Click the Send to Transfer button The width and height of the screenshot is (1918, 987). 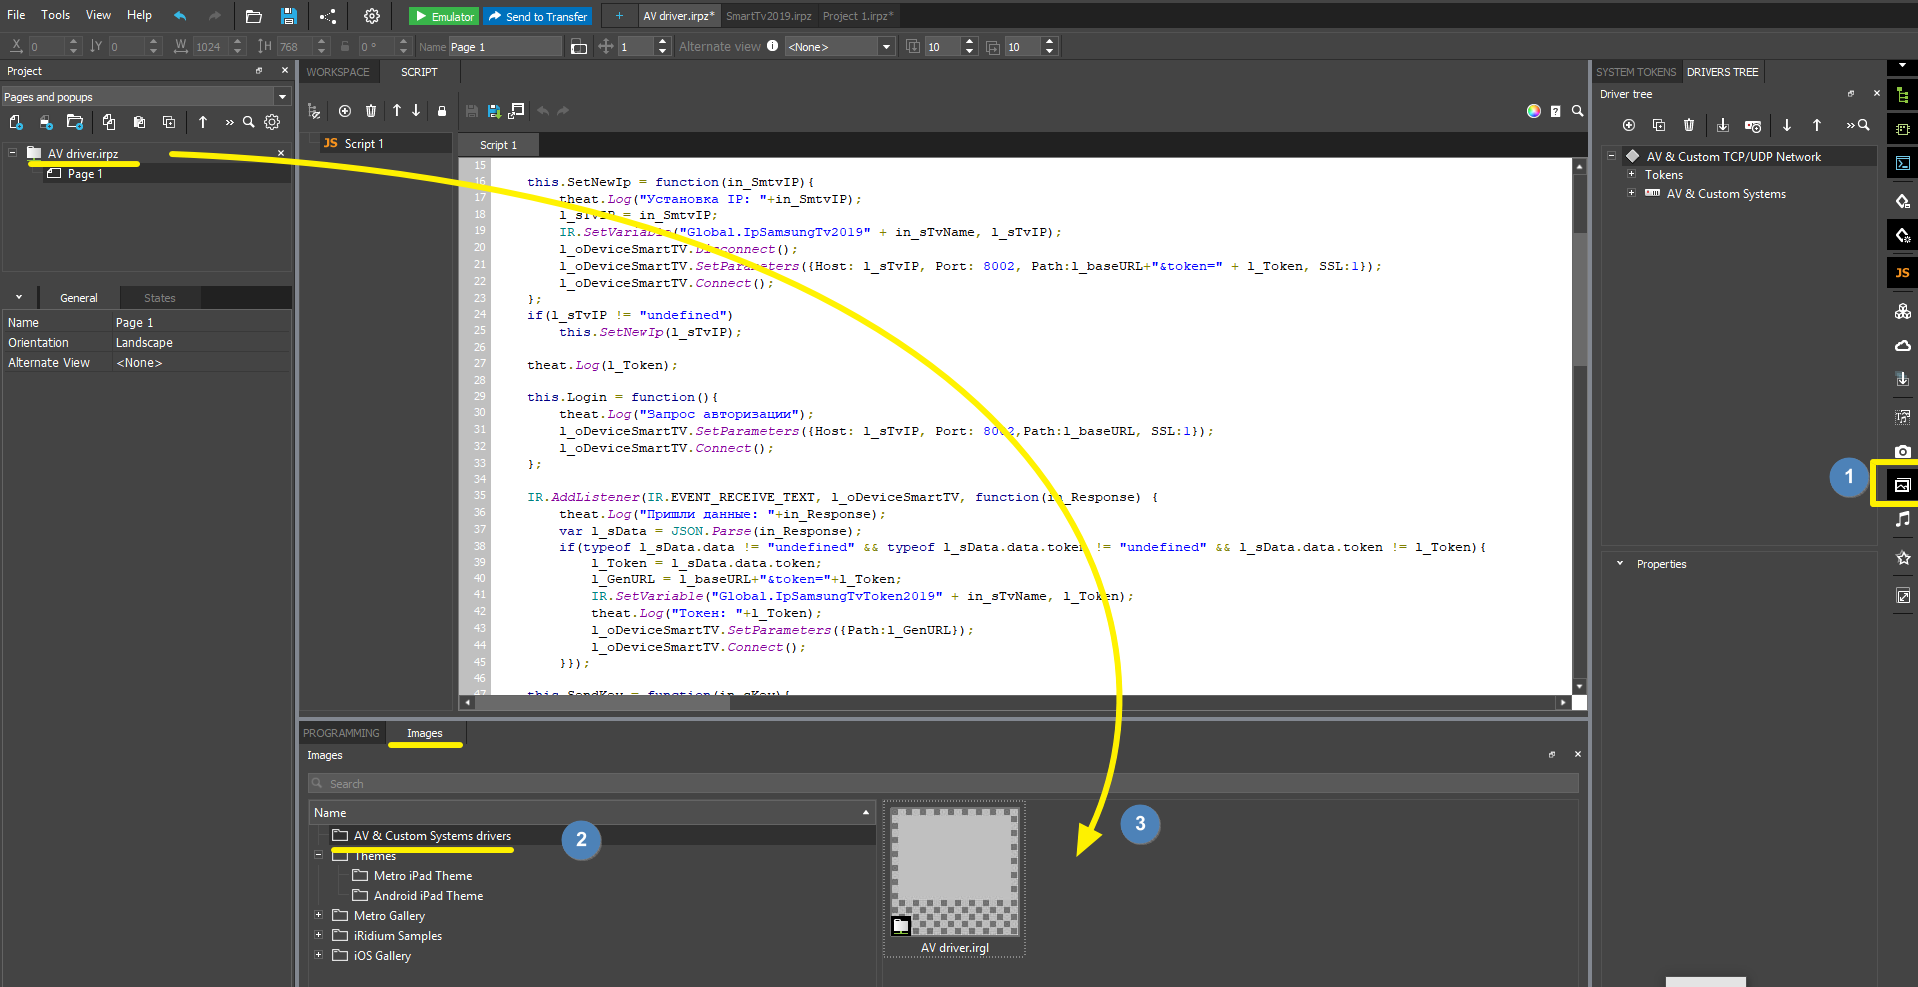pos(538,16)
